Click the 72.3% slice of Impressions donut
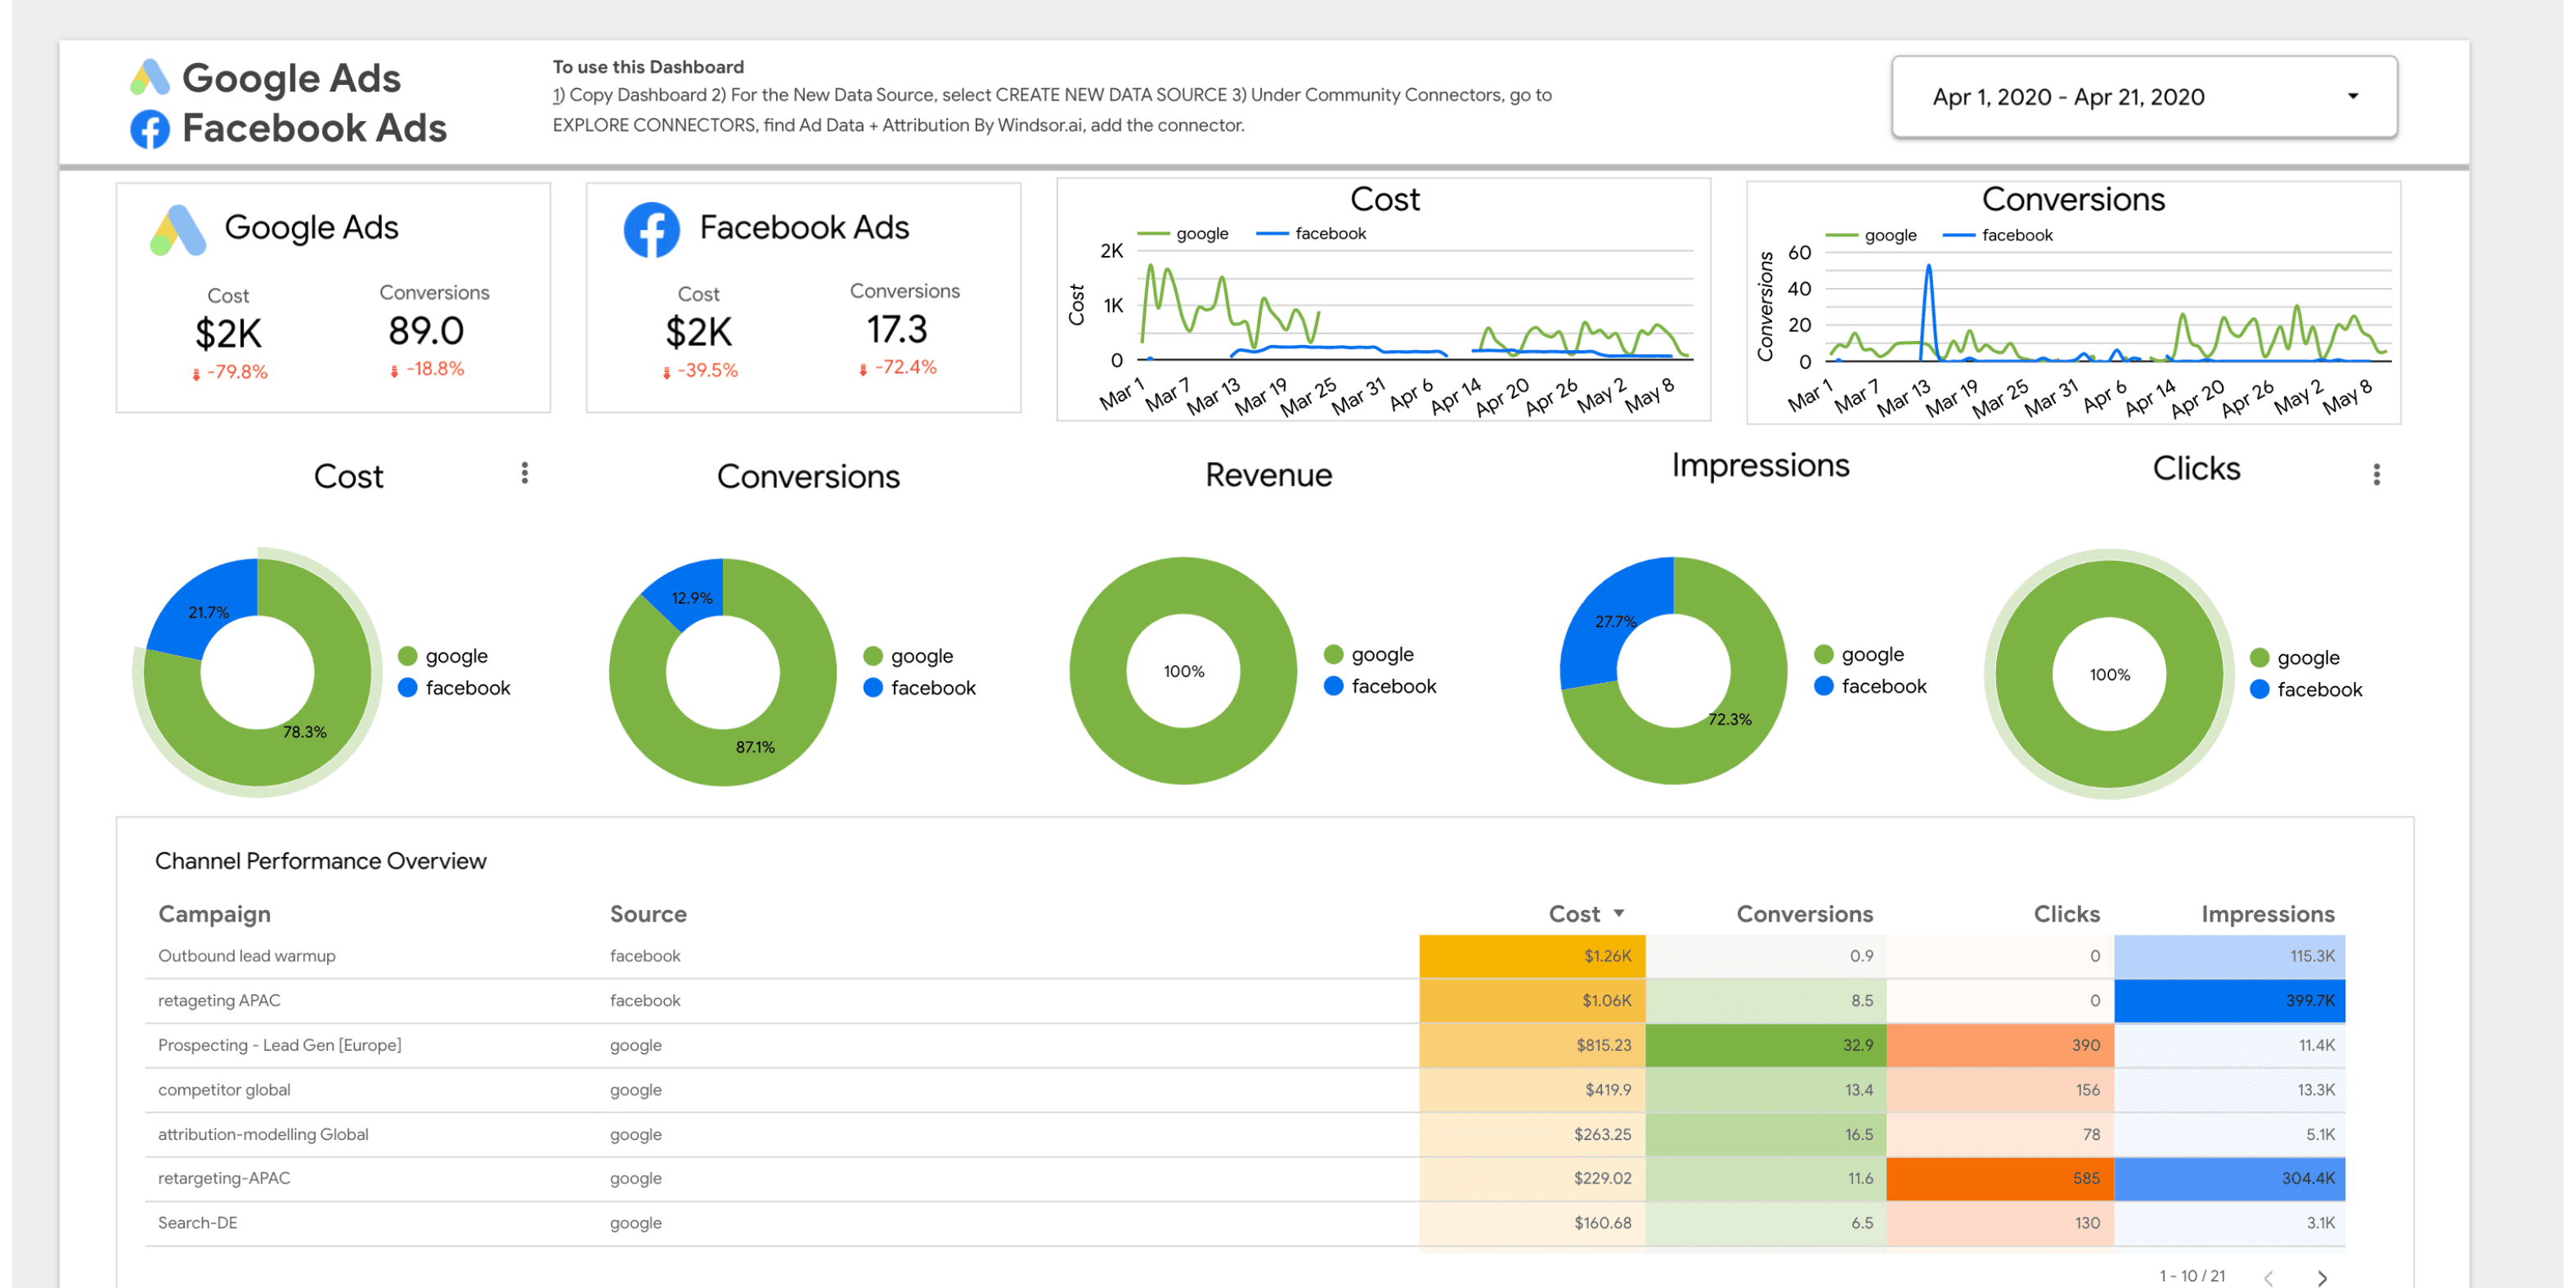The image size is (2576, 1288). (x=1729, y=719)
